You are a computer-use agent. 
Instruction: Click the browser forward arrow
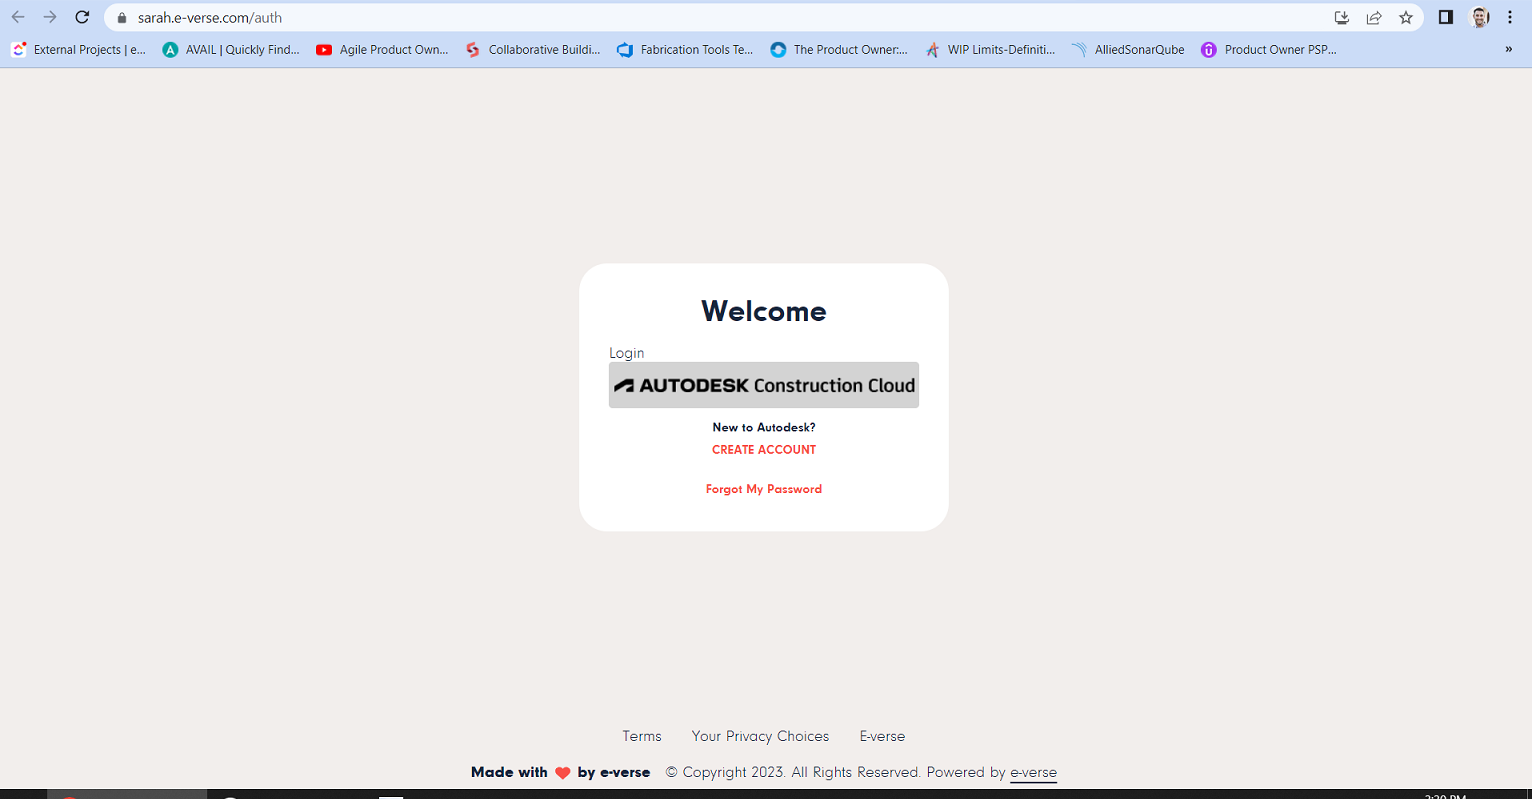(50, 17)
